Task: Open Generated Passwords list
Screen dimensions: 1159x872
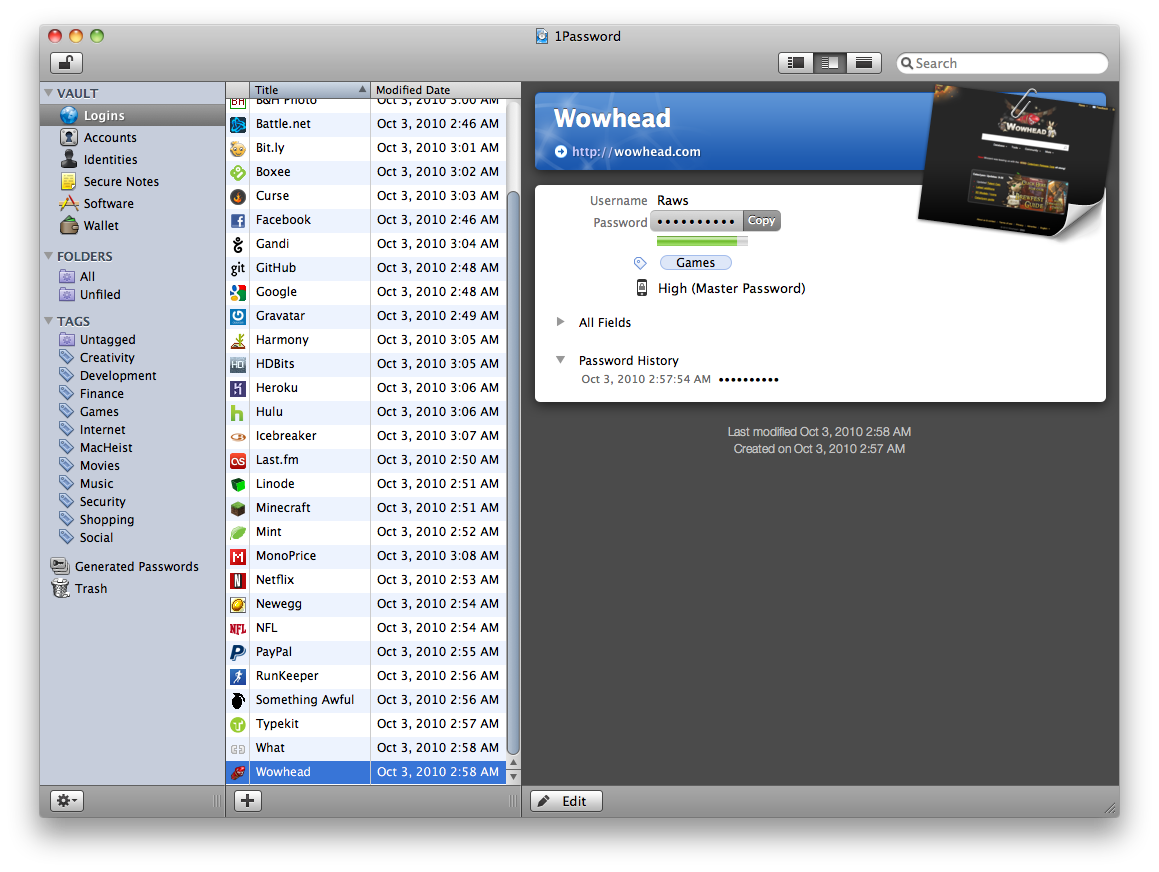Action: [x=136, y=567]
